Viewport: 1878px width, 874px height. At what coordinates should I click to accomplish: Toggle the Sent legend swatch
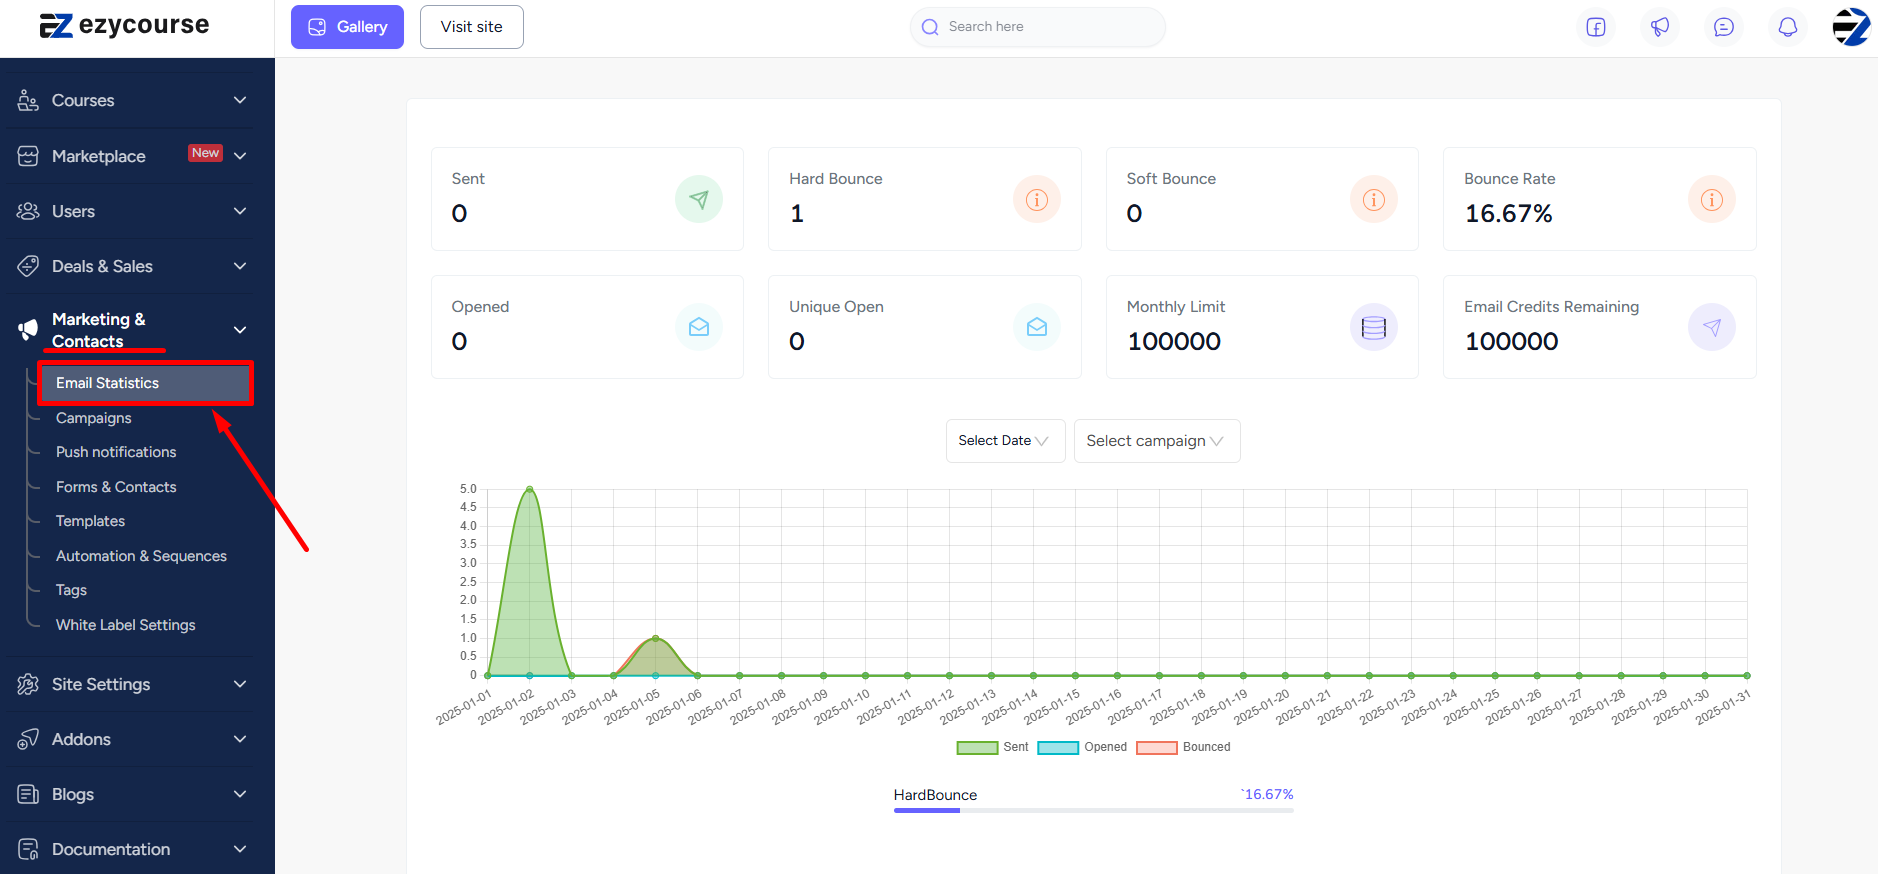pyautogui.click(x=977, y=748)
